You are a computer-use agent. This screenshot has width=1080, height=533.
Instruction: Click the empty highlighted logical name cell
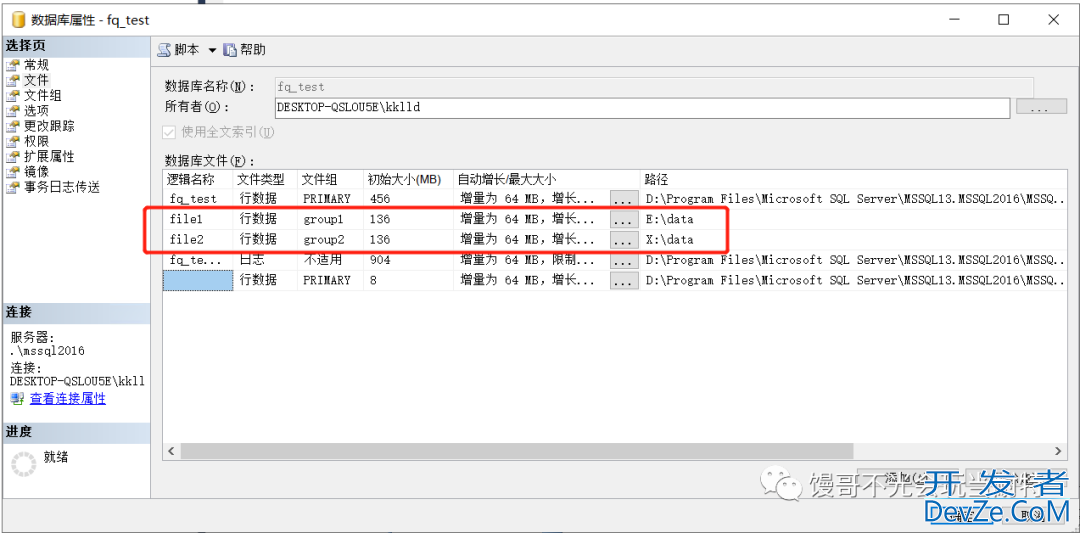coord(198,280)
